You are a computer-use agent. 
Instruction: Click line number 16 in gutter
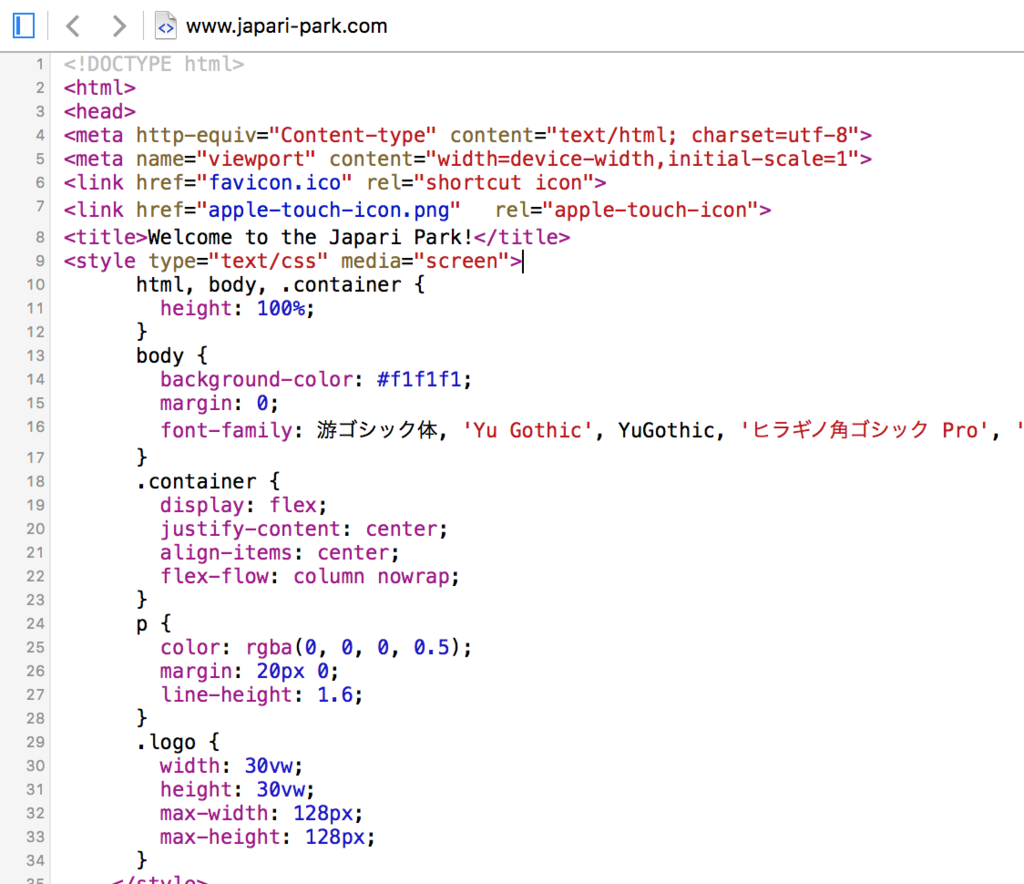click(35, 427)
